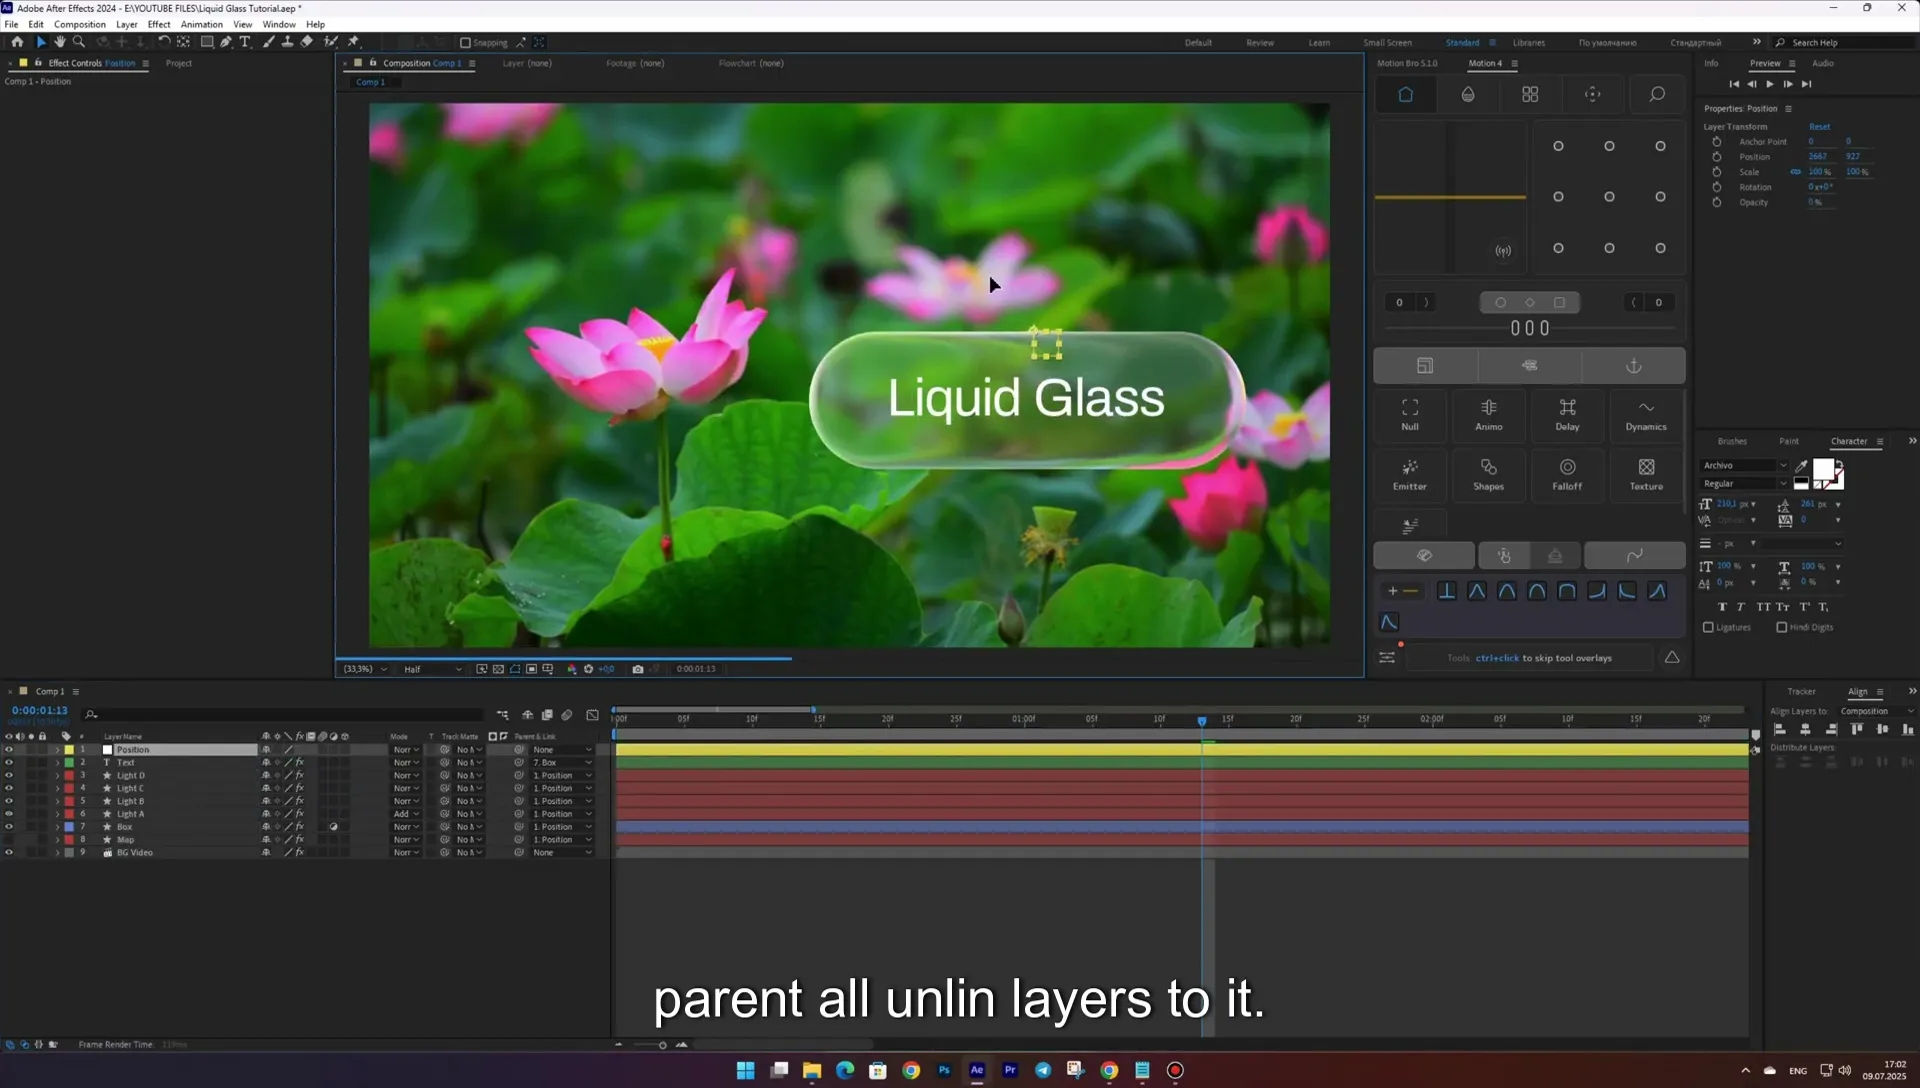Viewport: 1920px width, 1088px height.
Task: Click the Shapes tool in Motion 4
Action: (x=1488, y=474)
